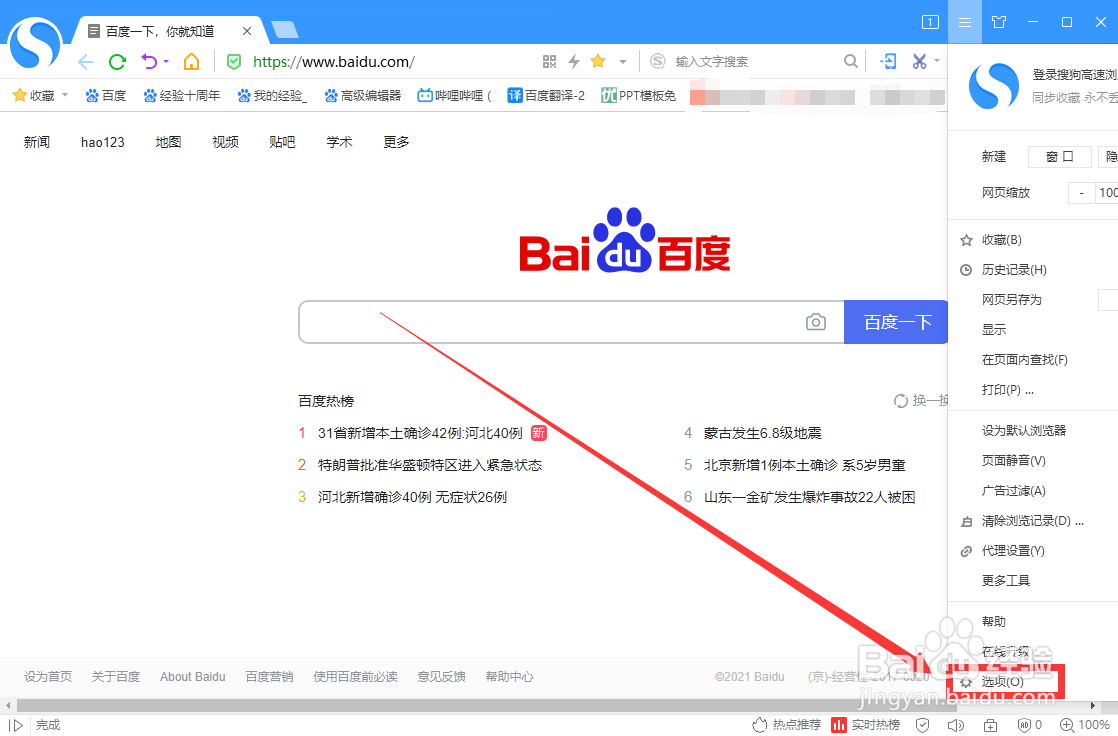Click the green security shield icon
The image size is (1118, 736).
click(234, 61)
